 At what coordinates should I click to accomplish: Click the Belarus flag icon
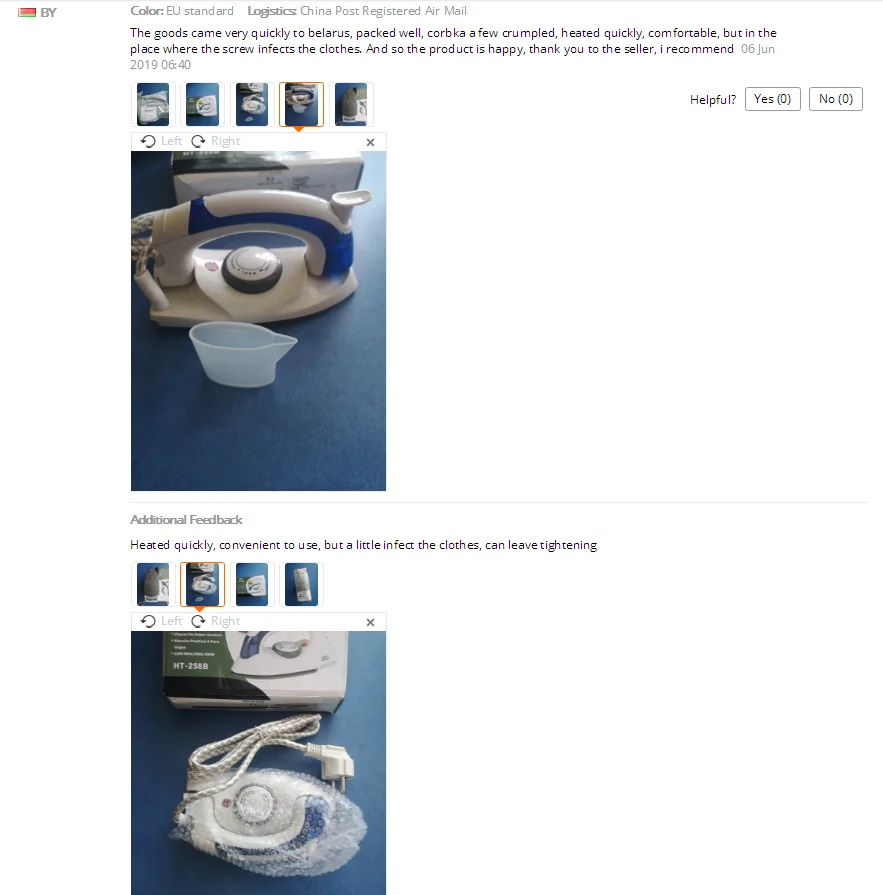(x=27, y=13)
